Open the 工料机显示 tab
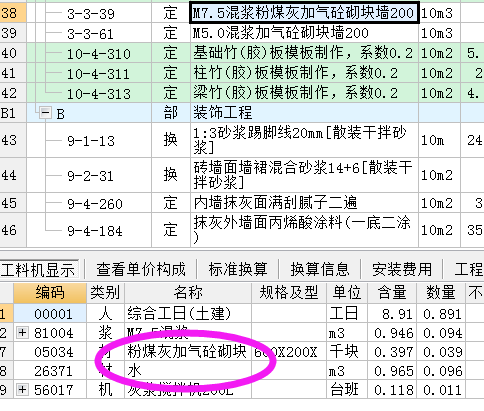Image resolution: width=484 pixels, height=411 pixels. (38, 269)
